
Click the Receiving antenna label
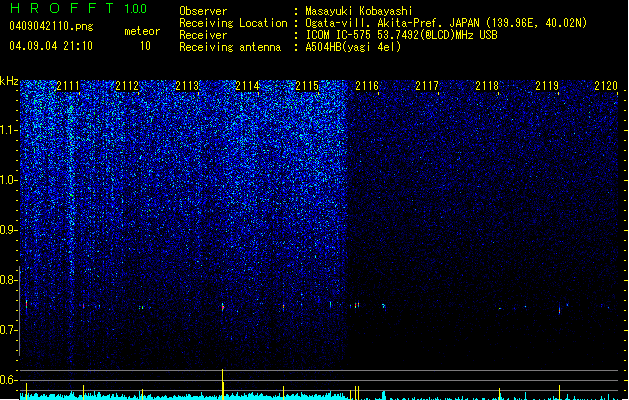pyautogui.click(x=230, y=47)
